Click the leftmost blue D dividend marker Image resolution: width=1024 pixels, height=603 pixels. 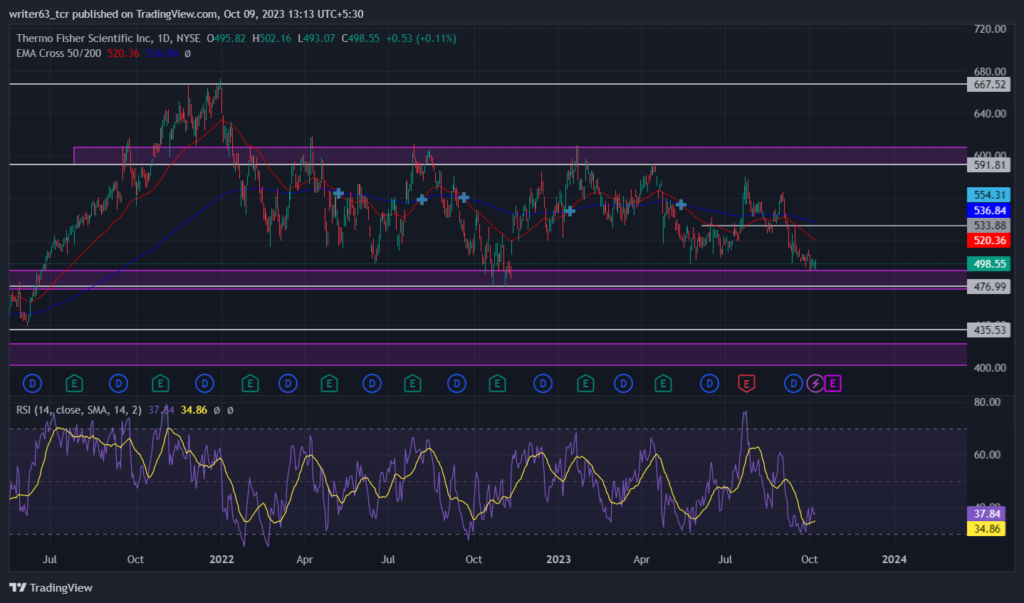[32, 383]
